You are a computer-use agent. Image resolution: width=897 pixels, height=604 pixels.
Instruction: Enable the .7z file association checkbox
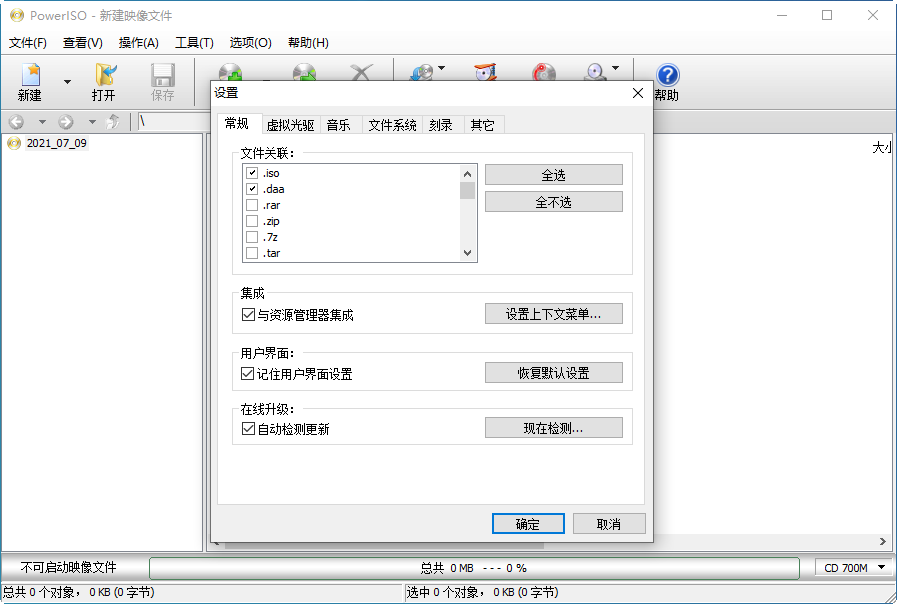pyautogui.click(x=252, y=237)
